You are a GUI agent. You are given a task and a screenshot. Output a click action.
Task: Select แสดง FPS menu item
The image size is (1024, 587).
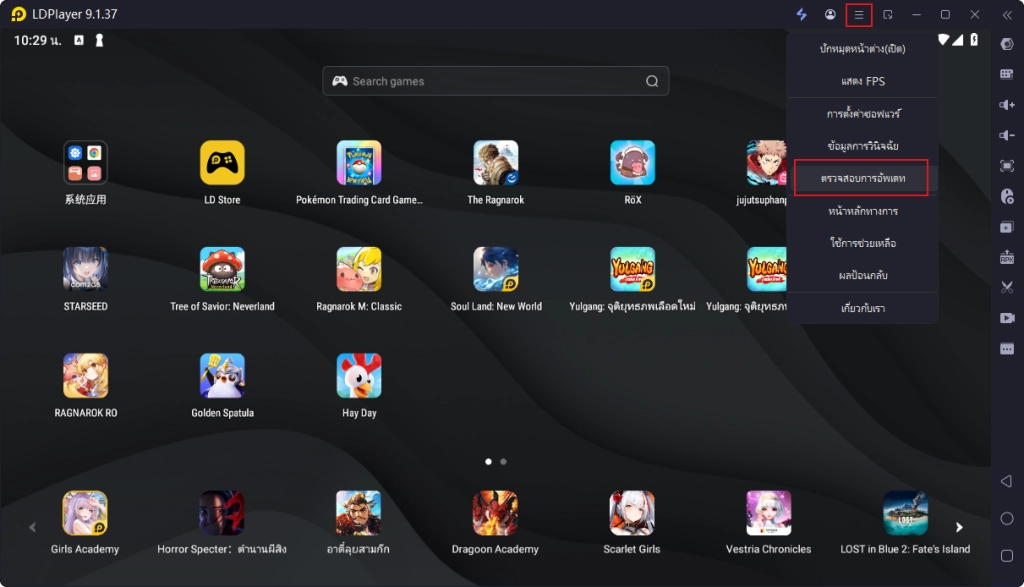tap(863, 82)
